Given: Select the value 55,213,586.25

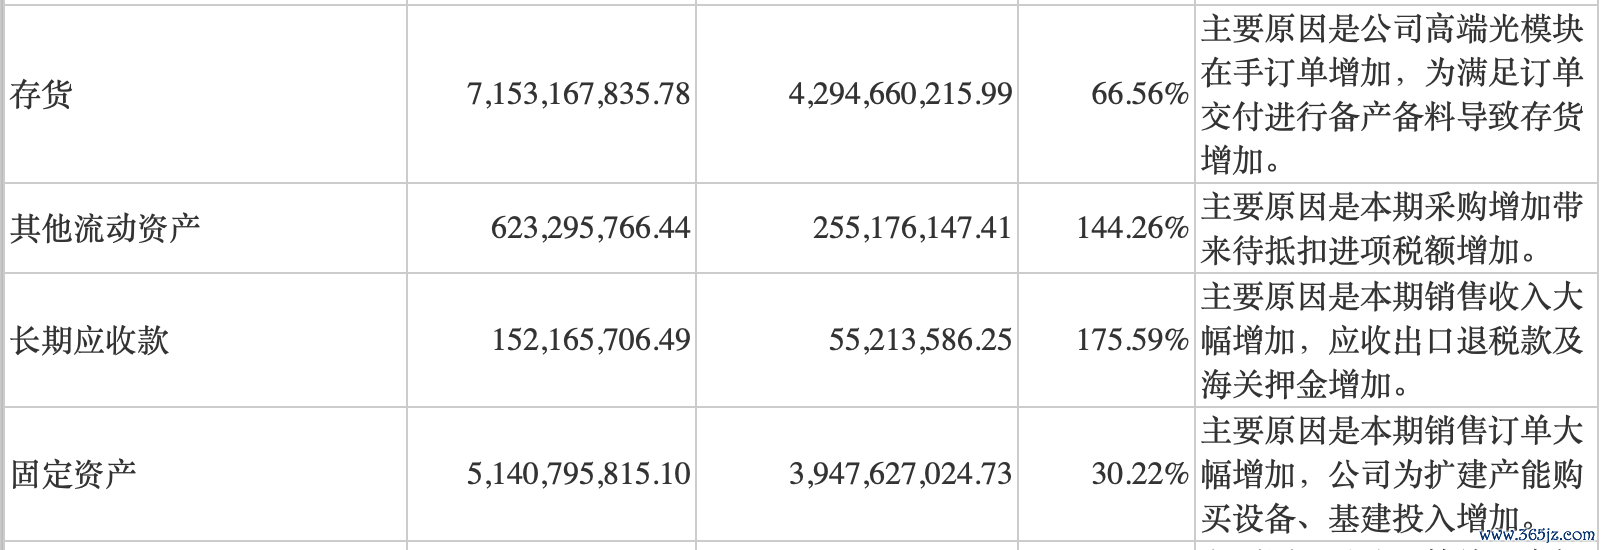Looking at the screenshot, I should [x=920, y=340].
